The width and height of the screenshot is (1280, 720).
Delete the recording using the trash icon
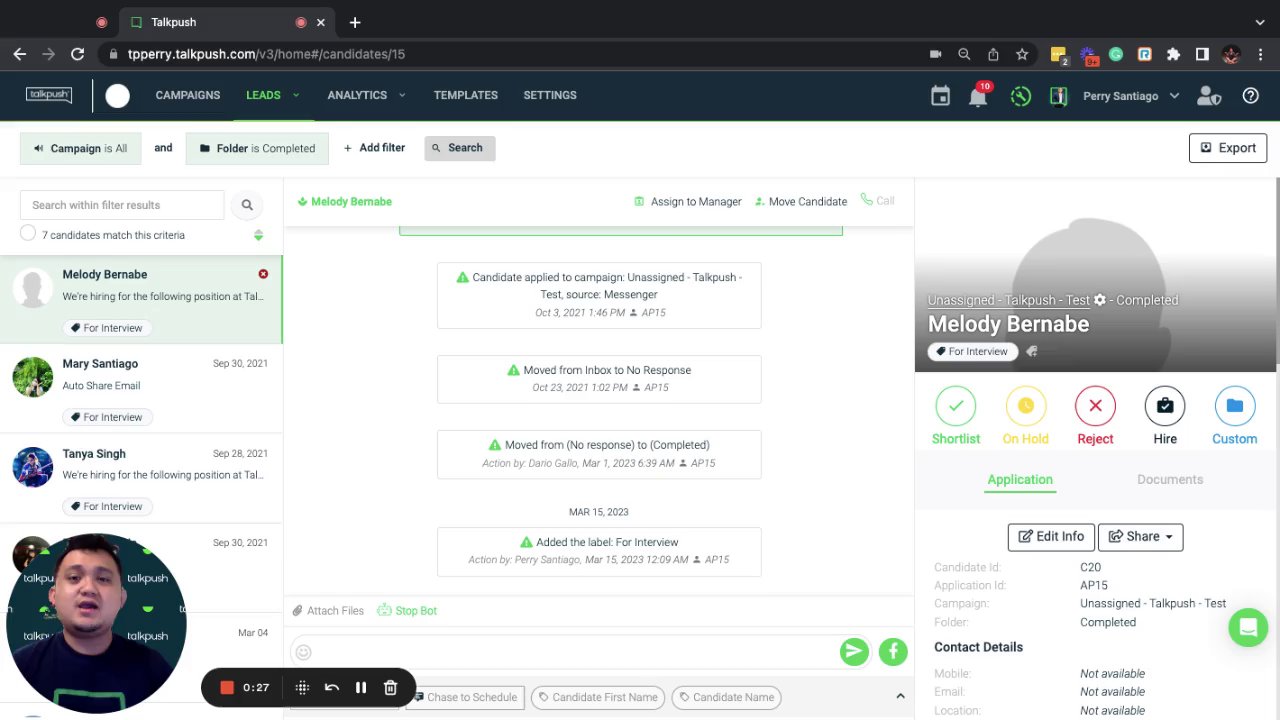[390, 687]
